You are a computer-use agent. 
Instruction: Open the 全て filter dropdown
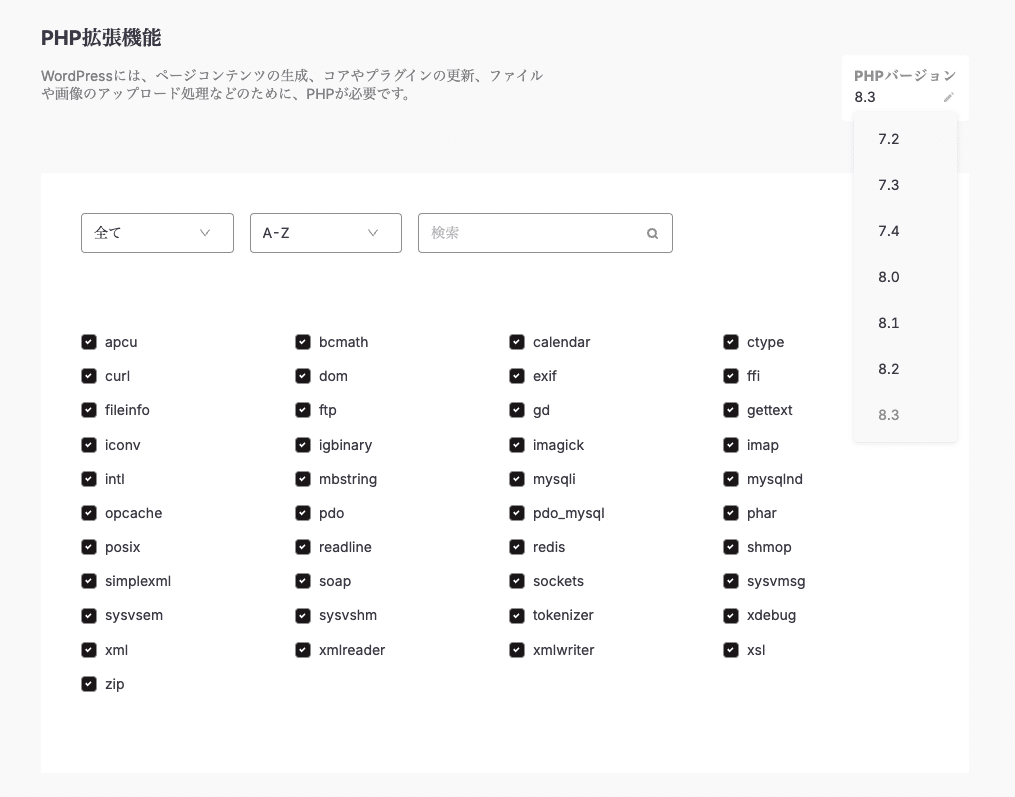(157, 232)
